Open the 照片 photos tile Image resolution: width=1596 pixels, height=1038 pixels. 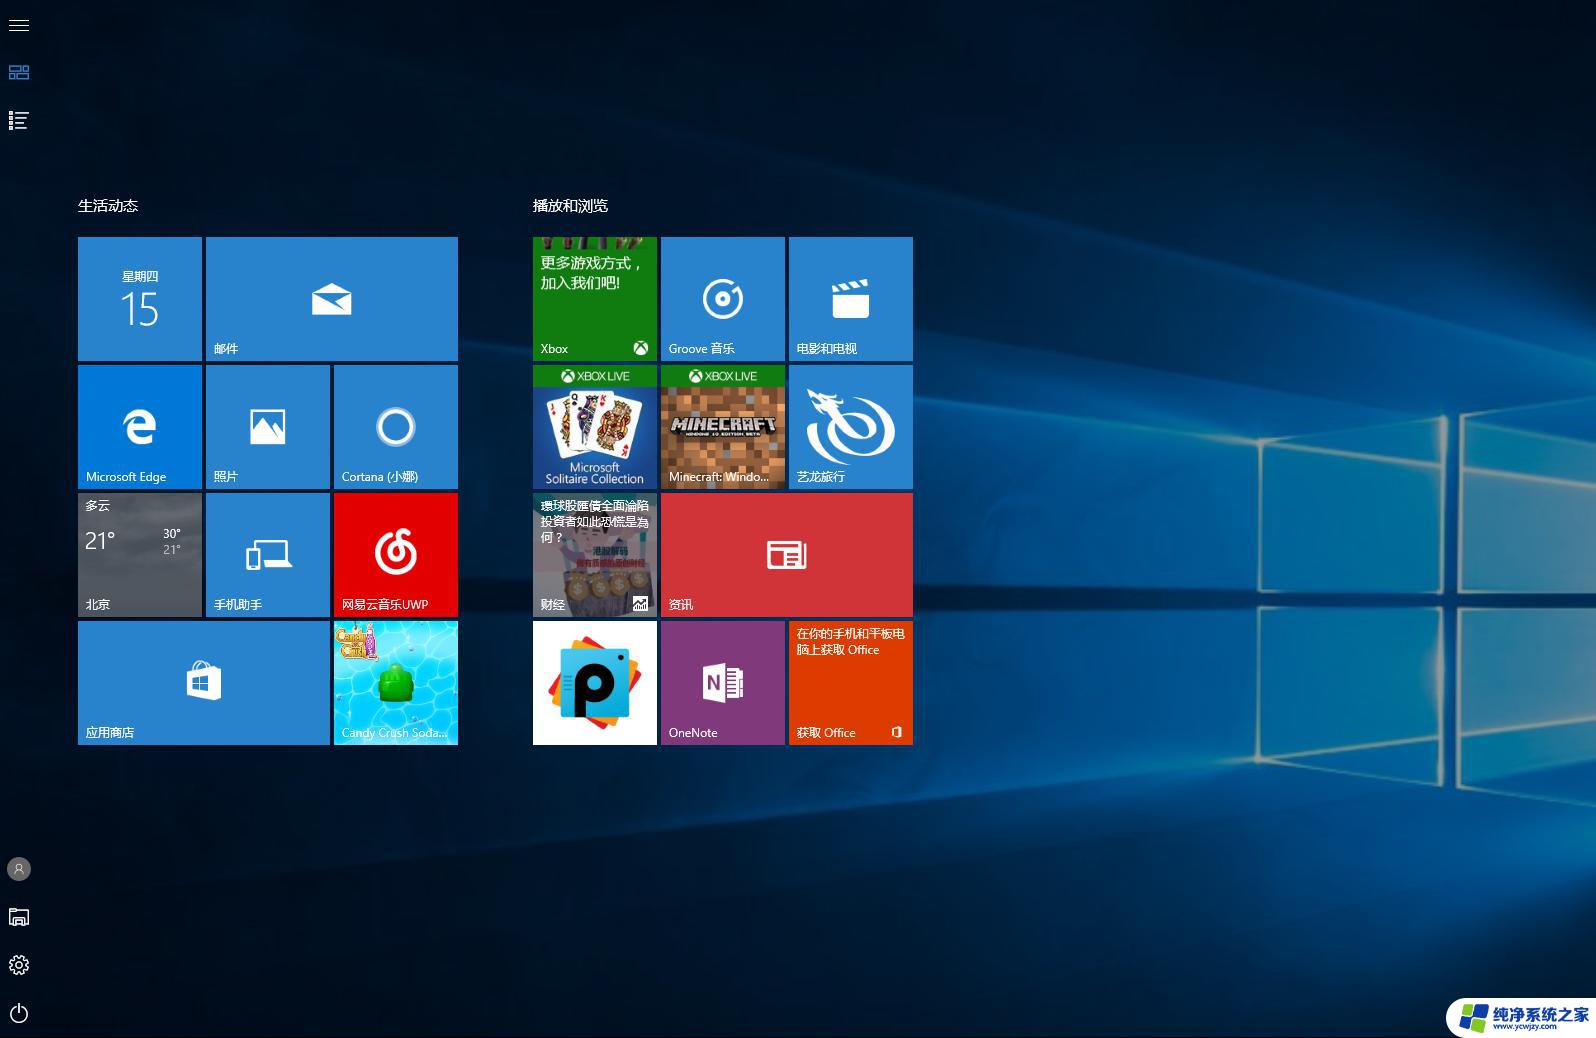point(268,427)
